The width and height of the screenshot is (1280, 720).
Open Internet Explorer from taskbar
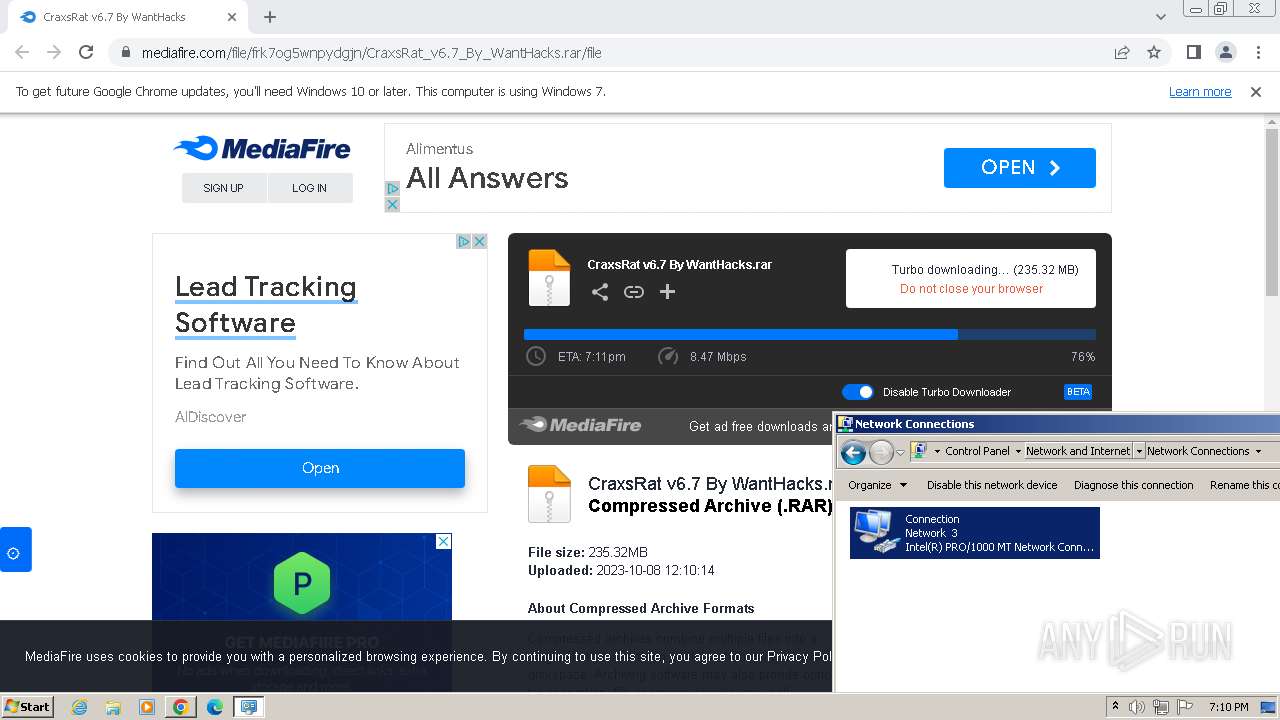79,707
